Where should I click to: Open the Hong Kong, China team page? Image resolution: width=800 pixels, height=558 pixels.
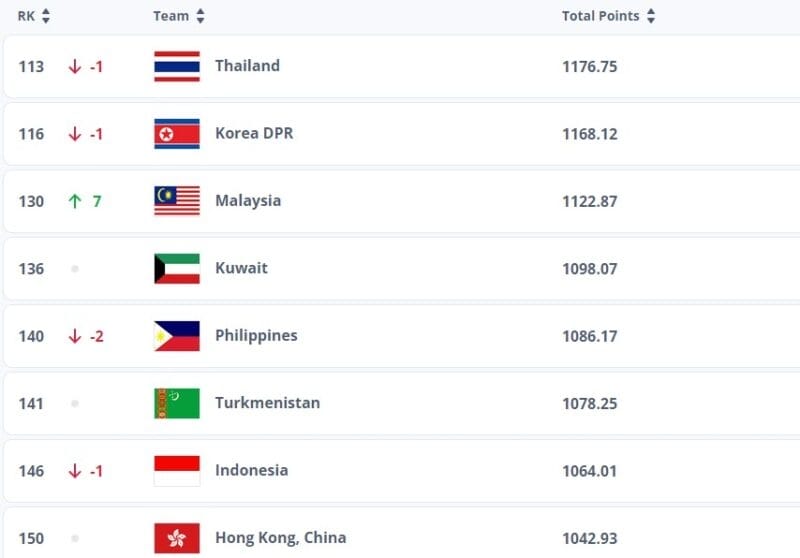click(280, 538)
